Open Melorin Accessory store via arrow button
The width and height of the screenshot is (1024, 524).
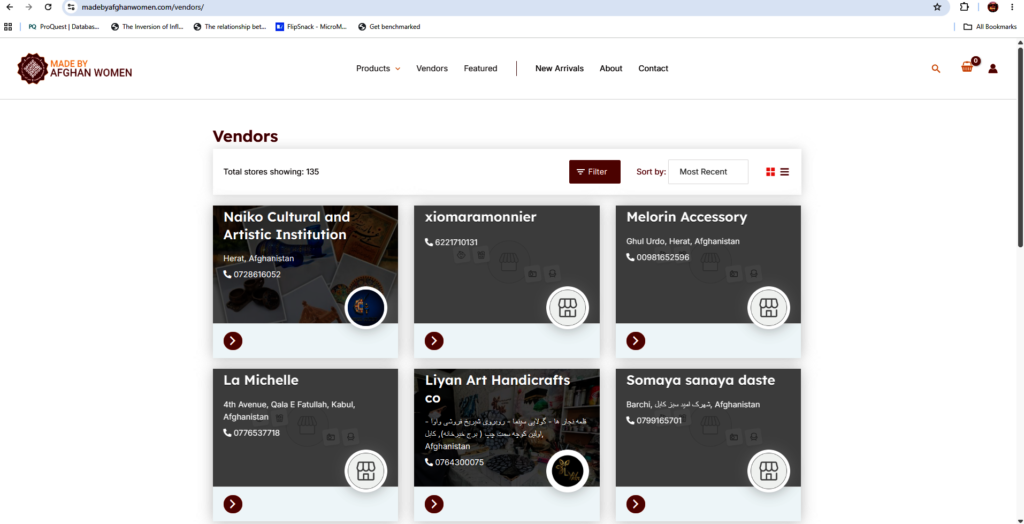tap(635, 340)
